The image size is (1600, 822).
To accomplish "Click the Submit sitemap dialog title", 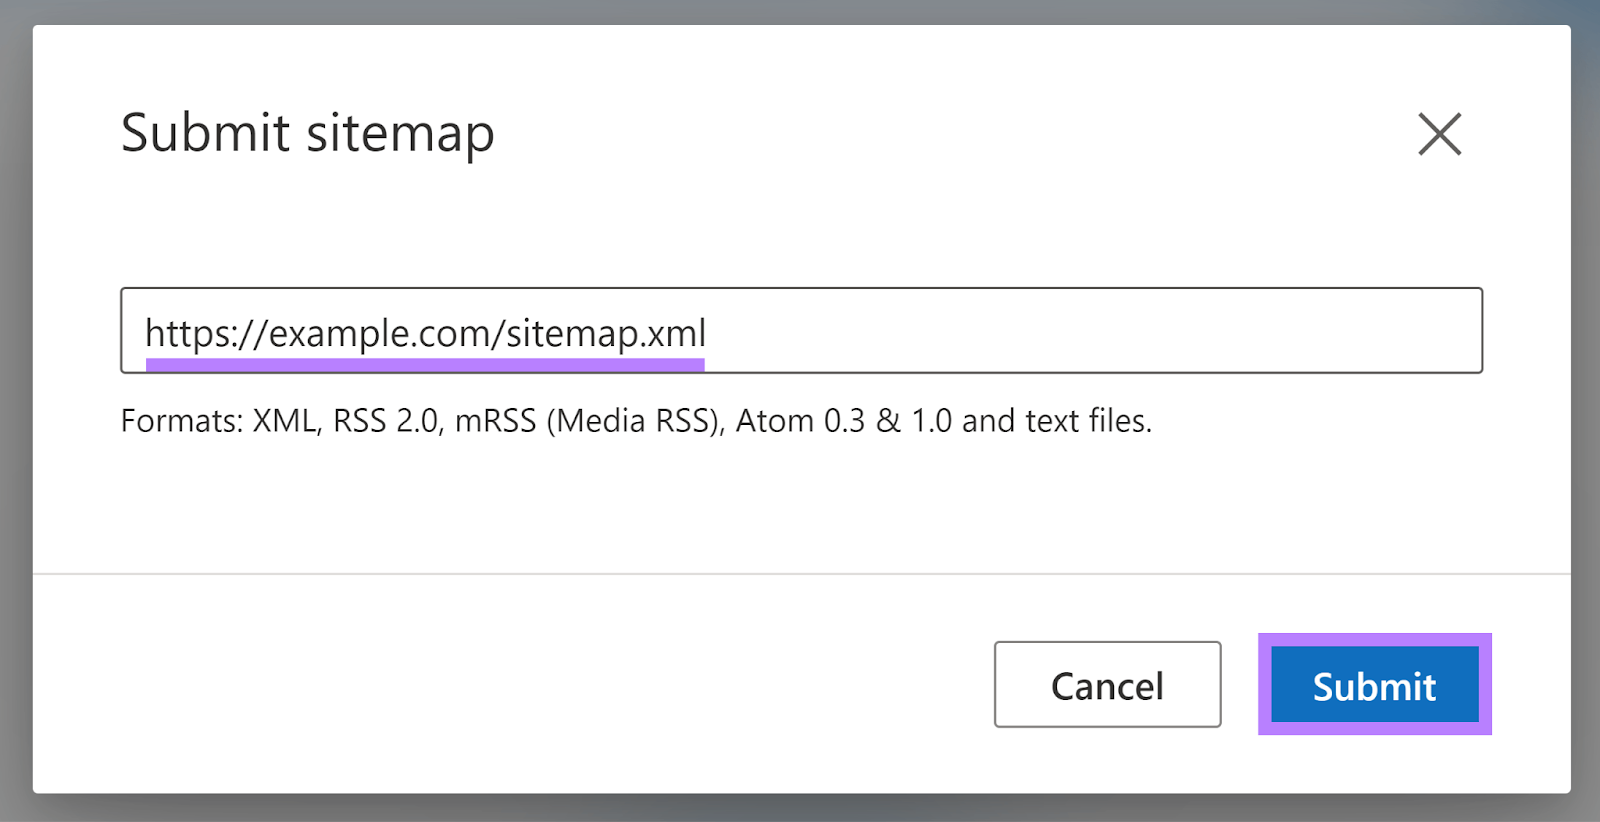I will coord(307,133).
